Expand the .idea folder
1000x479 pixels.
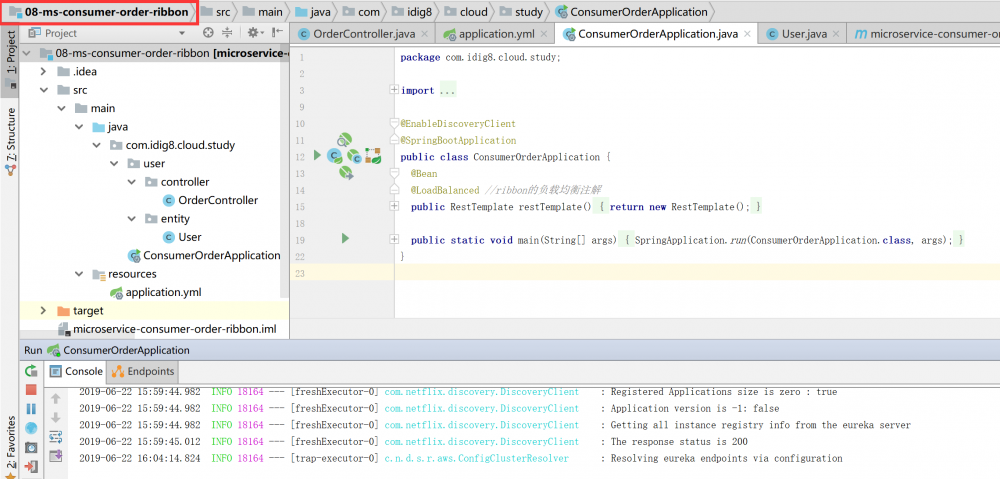43,71
